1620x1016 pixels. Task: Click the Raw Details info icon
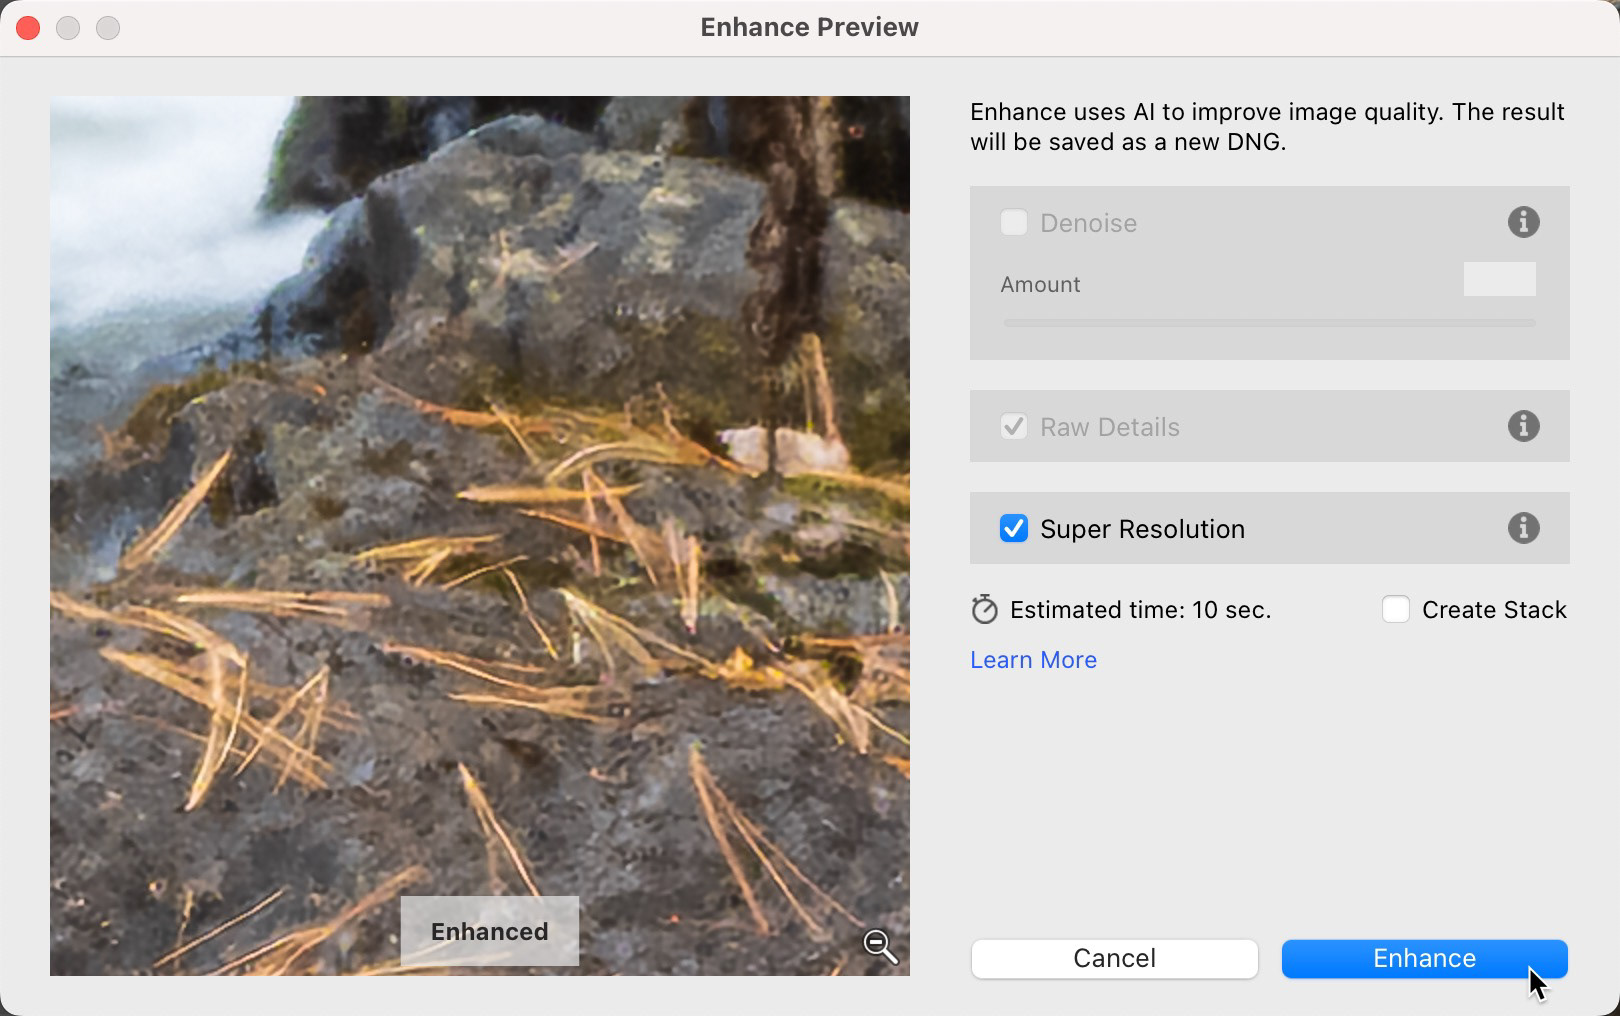coord(1523,426)
